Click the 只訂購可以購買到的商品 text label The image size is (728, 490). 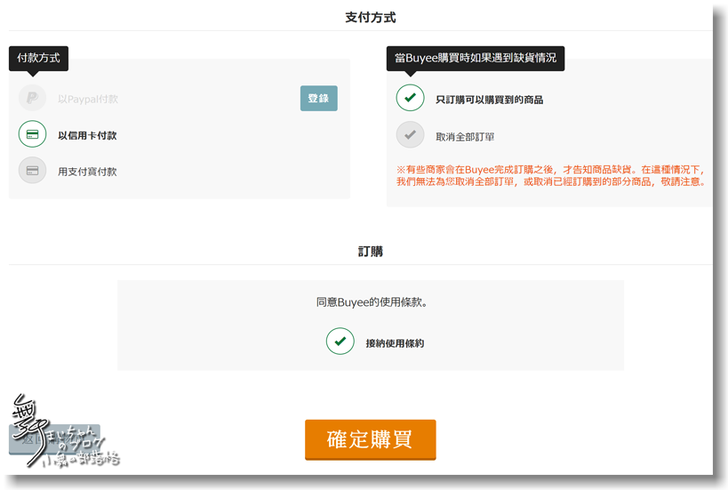489,100
